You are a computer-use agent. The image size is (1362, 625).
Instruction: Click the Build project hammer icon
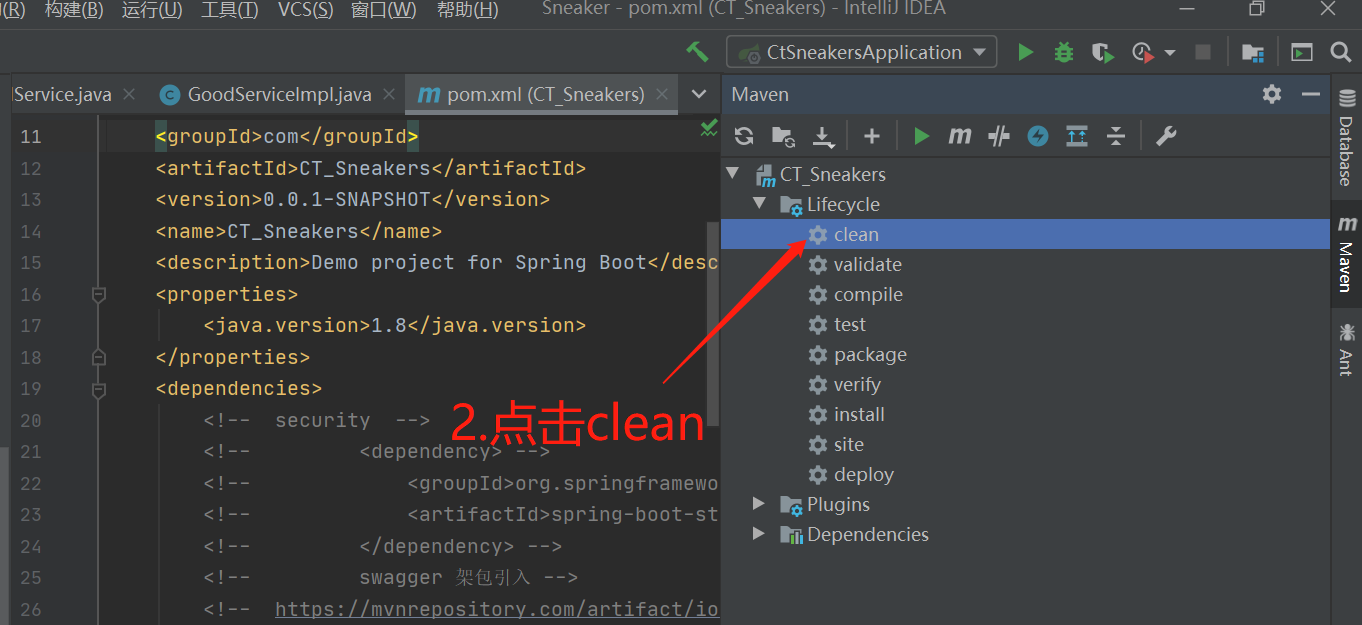tap(697, 52)
